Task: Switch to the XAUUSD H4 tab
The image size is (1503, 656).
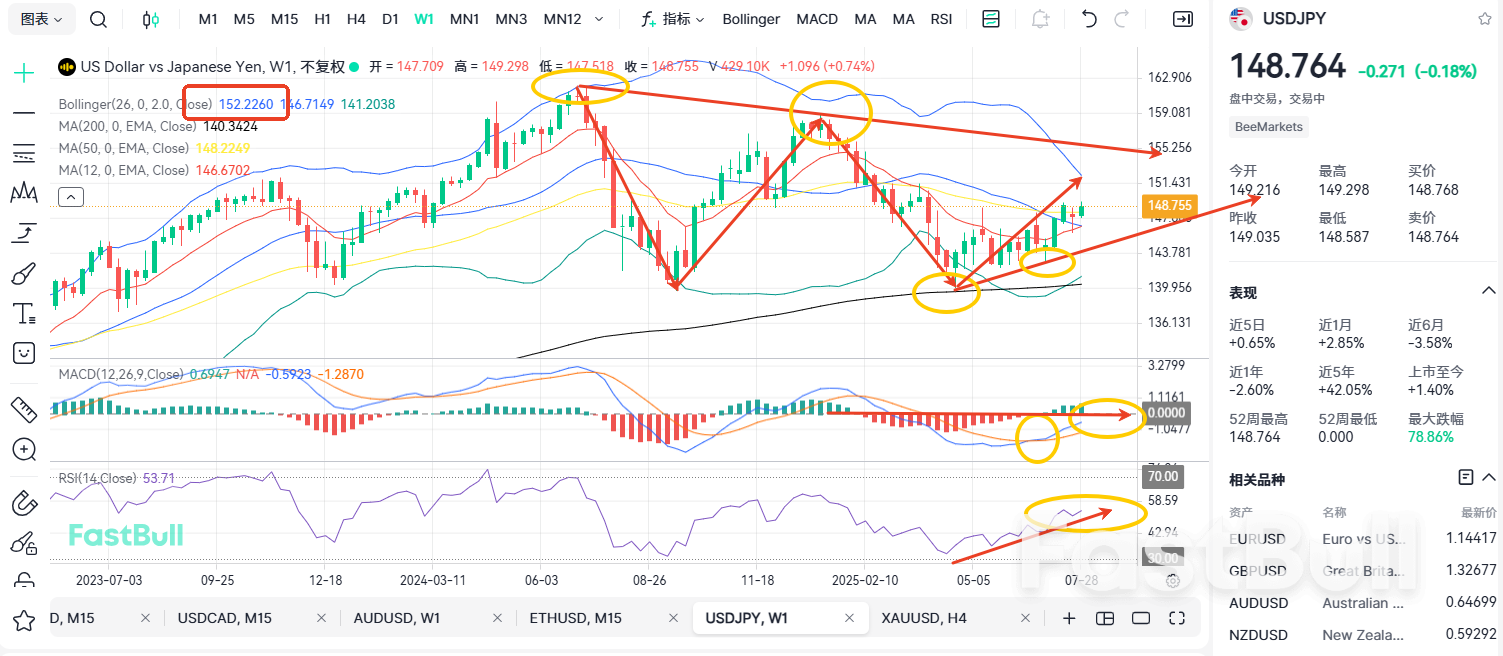Action: (x=924, y=618)
